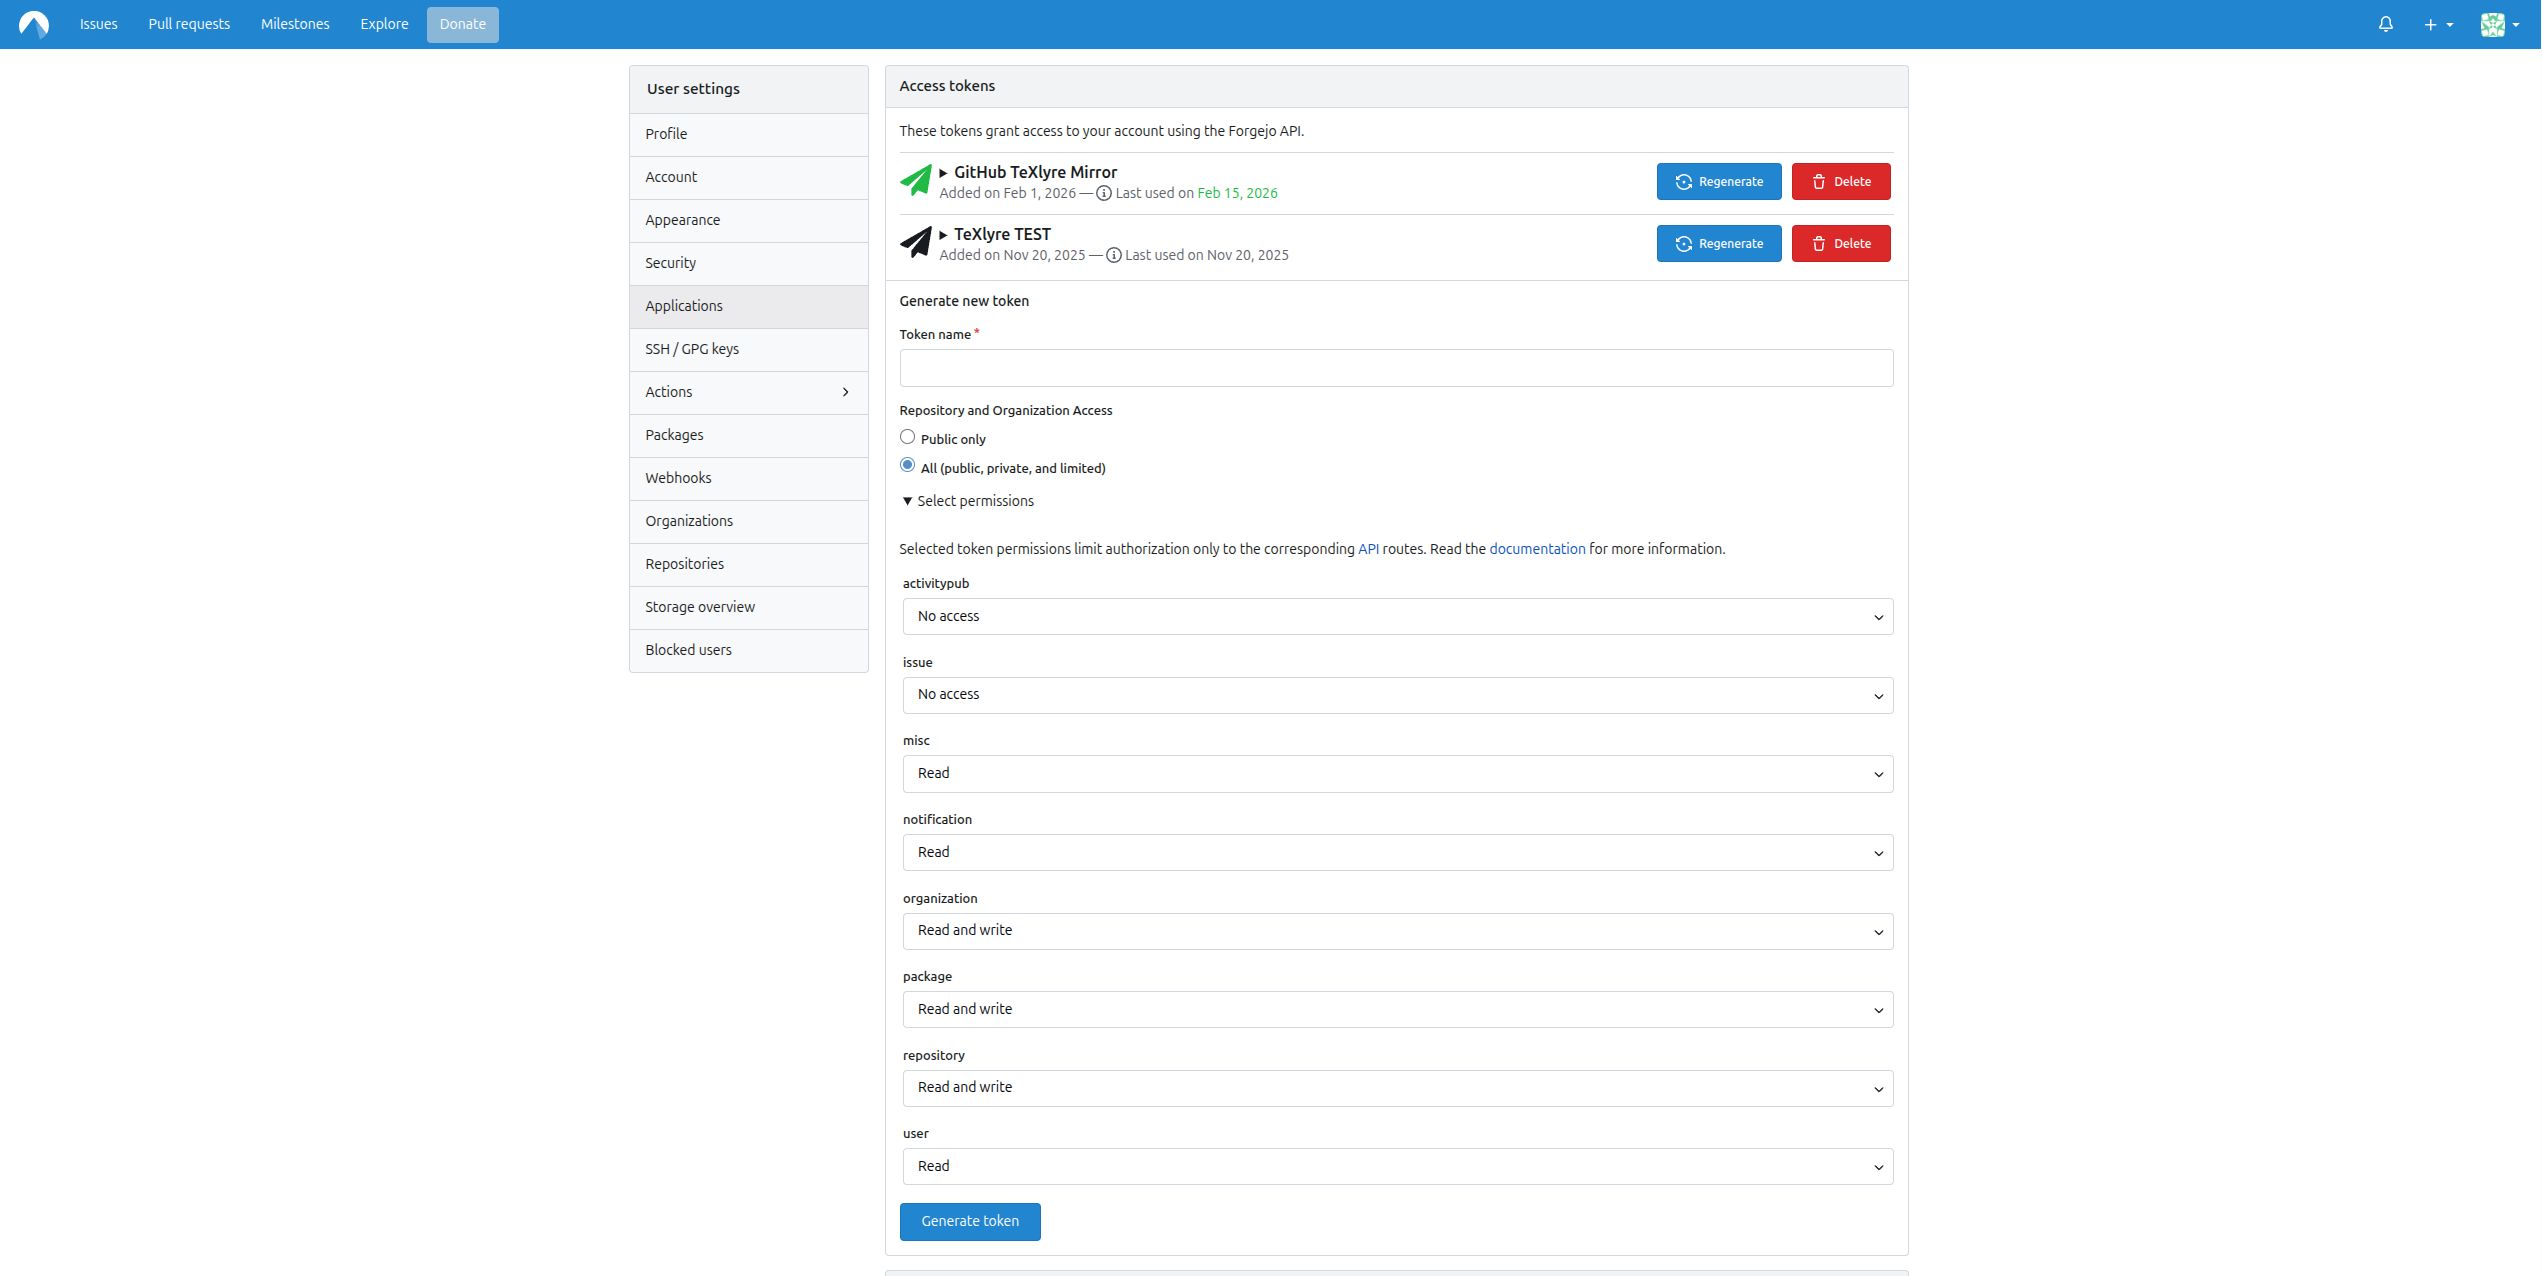Open the activitypub access dropdown
Viewport: 2542px width, 1276px height.
pyautogui.click(x=1396, y=616)
